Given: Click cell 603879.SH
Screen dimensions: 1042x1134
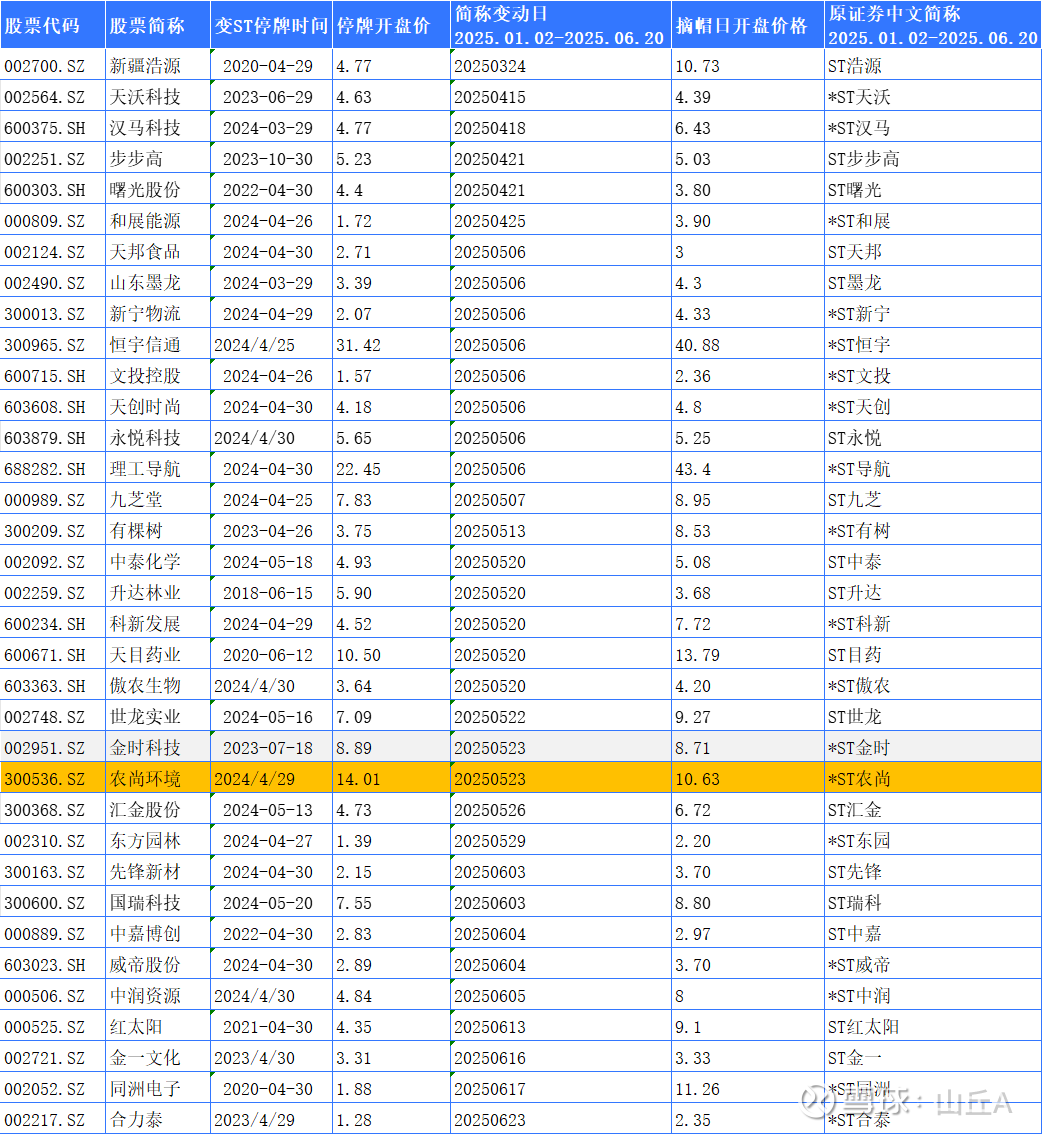Looking at the screenshot, I should click(53, 438).
